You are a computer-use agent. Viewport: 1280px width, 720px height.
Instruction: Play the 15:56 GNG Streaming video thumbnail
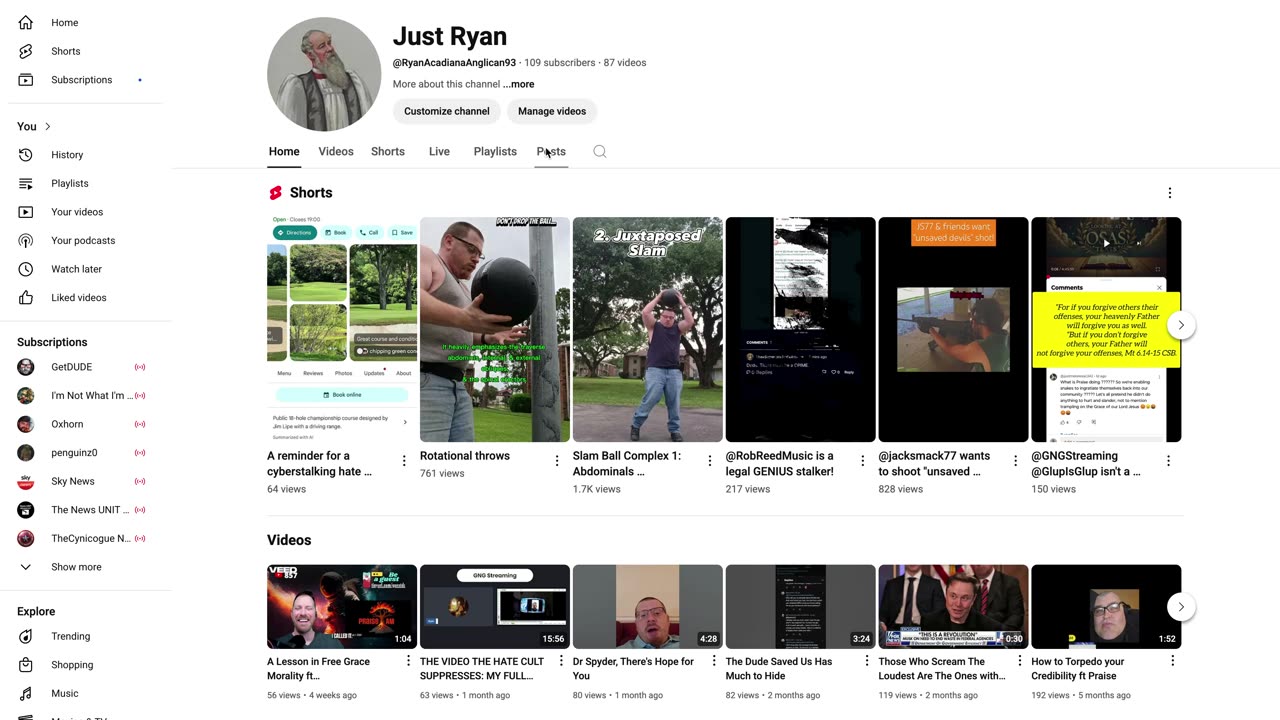coord(495,607)
